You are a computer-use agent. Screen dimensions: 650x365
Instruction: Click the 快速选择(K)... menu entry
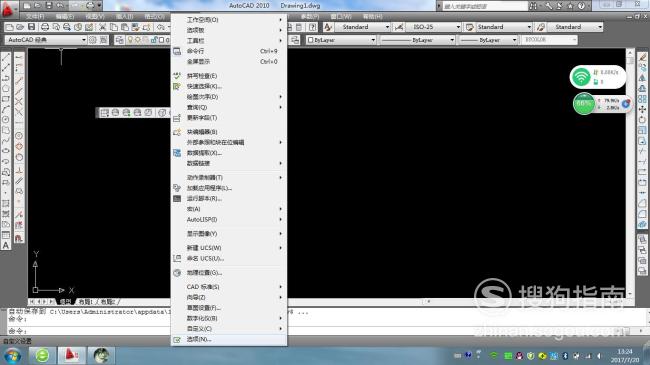coord(229,86)
